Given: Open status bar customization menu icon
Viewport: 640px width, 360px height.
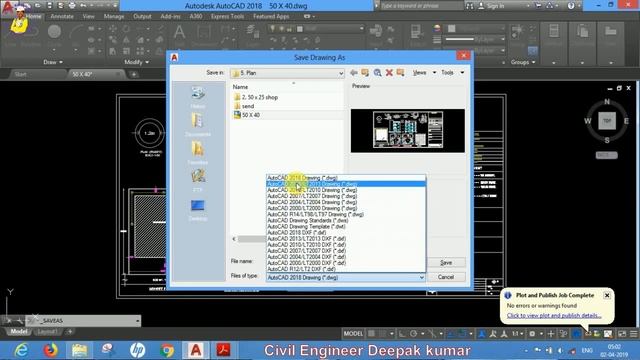Looking at the screenshot, I should tap(633, 334).
